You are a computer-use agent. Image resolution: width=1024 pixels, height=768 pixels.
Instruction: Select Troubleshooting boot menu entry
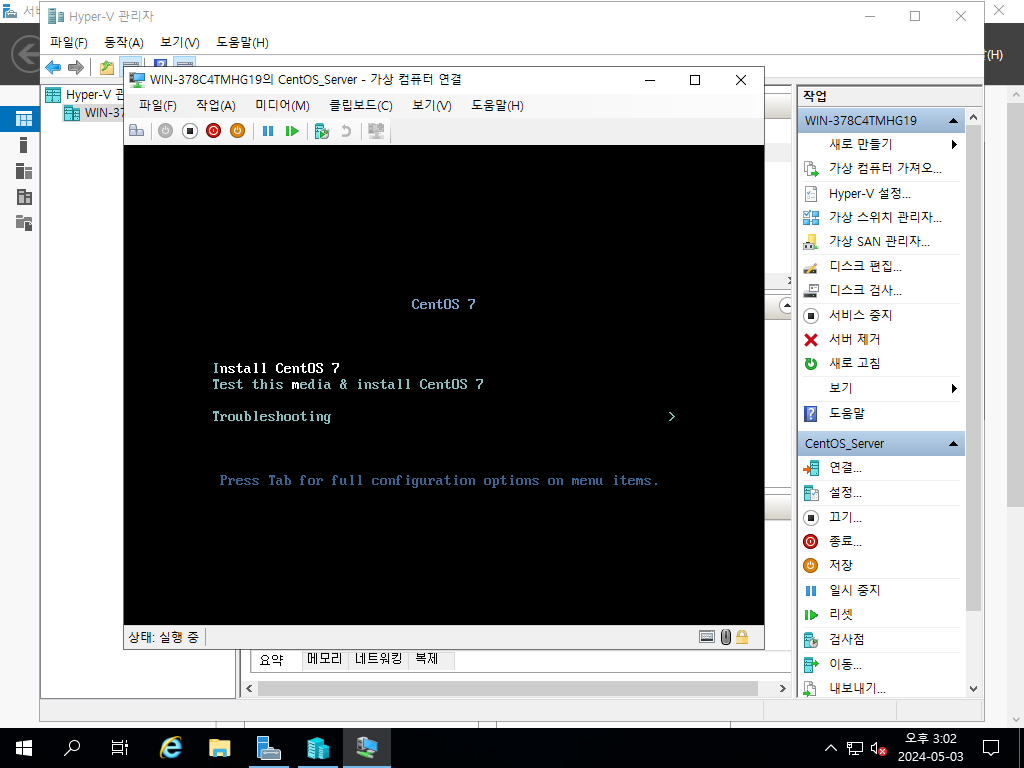coord(272,417)
